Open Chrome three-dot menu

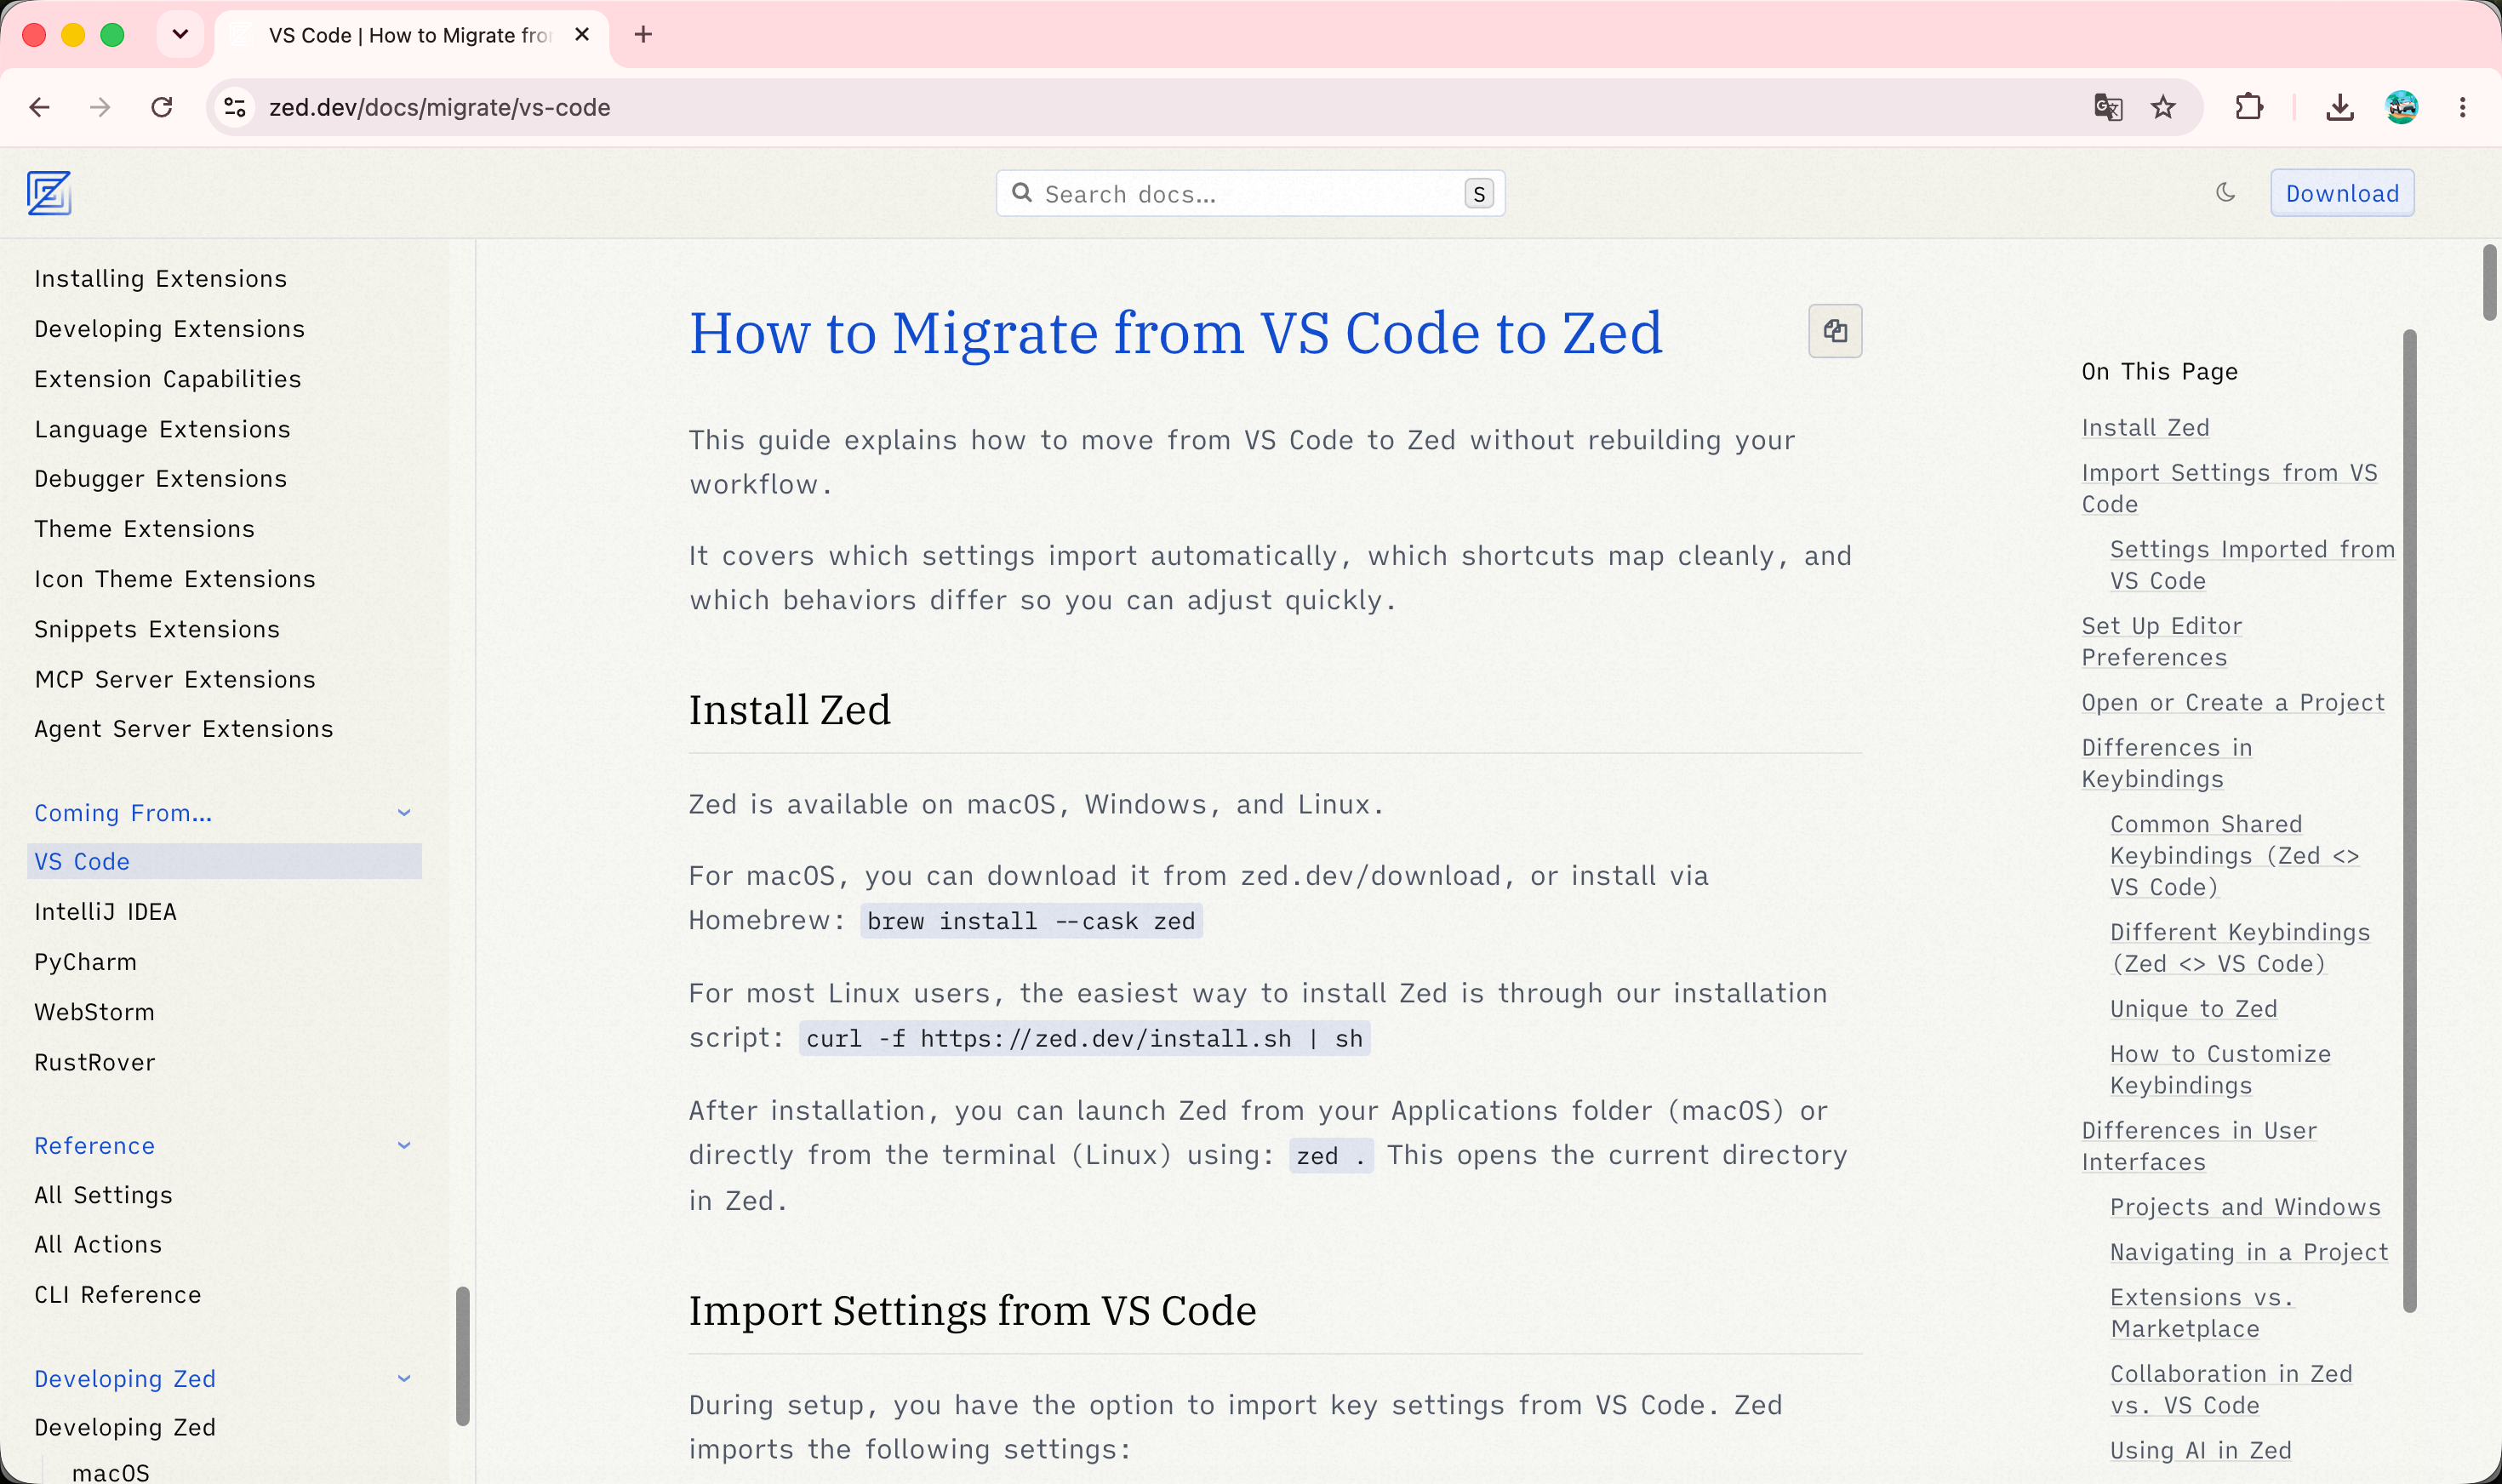tap(2462, 107)
